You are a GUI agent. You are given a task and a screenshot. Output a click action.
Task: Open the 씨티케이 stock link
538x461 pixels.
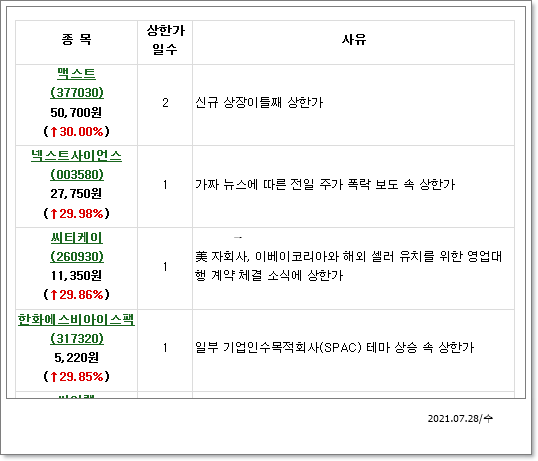(77, 238)
